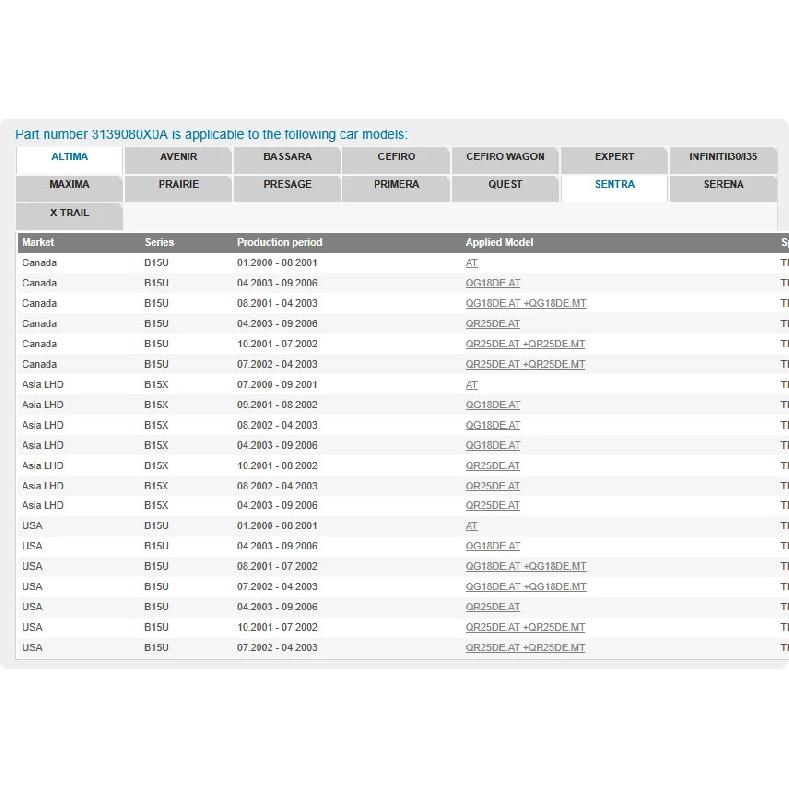
Task: Open AT link in first USA row
Action: (x=471, y=526)
